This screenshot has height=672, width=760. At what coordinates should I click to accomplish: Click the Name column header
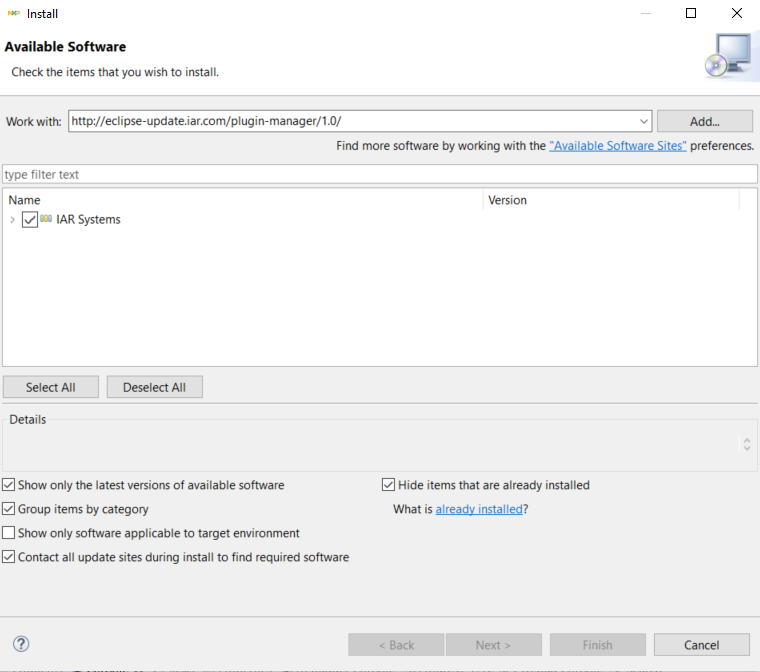(243, 200)
